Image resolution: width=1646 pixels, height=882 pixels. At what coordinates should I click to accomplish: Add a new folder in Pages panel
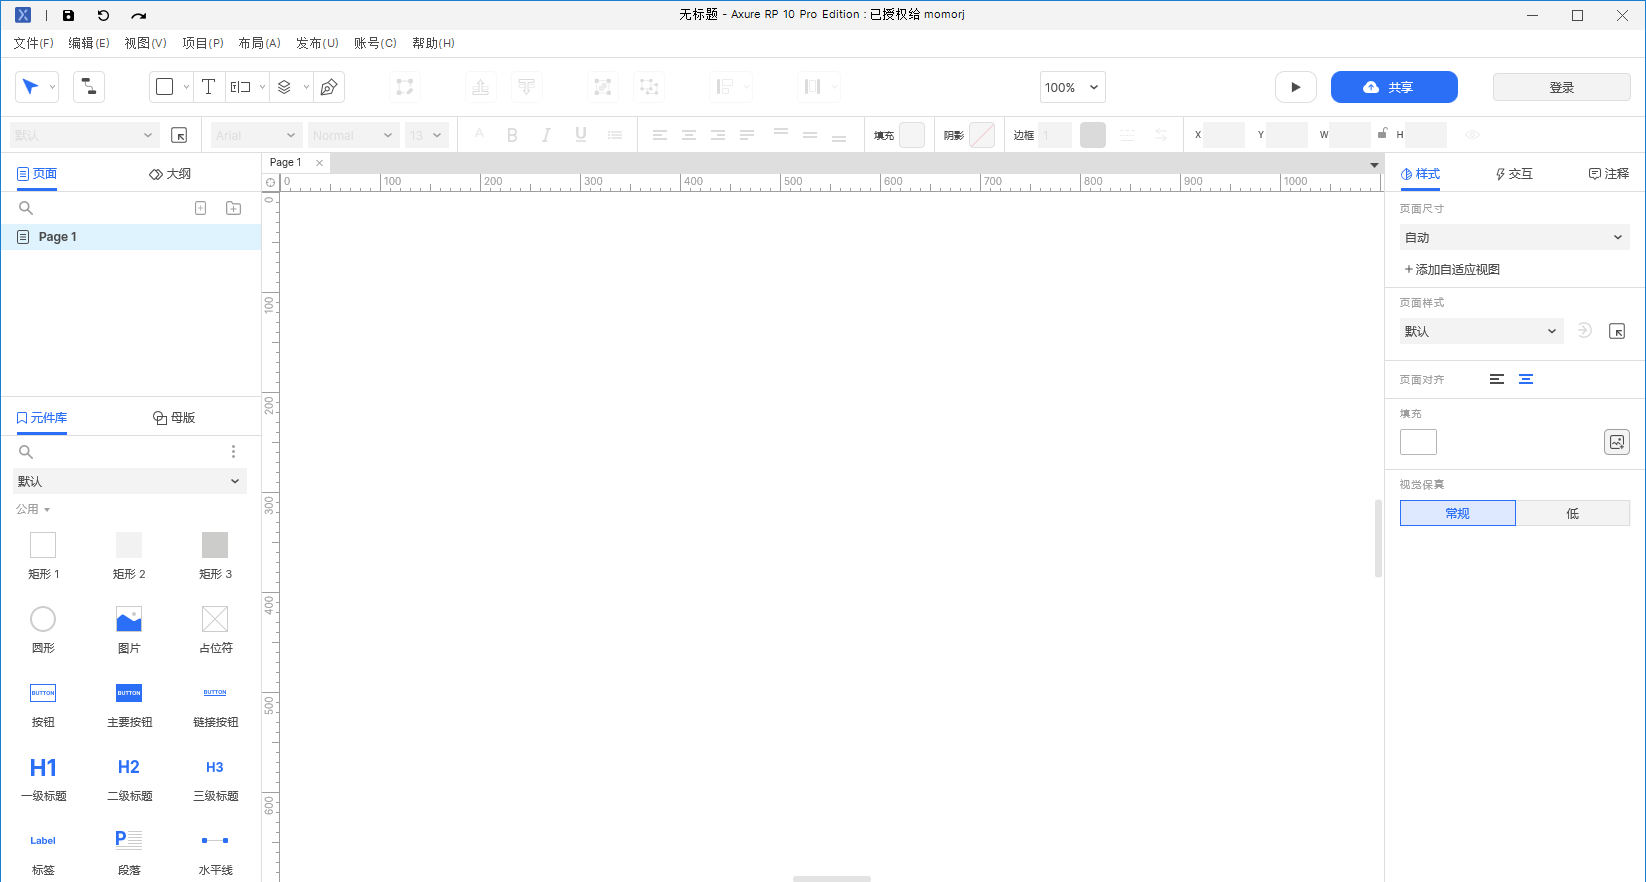233,208
